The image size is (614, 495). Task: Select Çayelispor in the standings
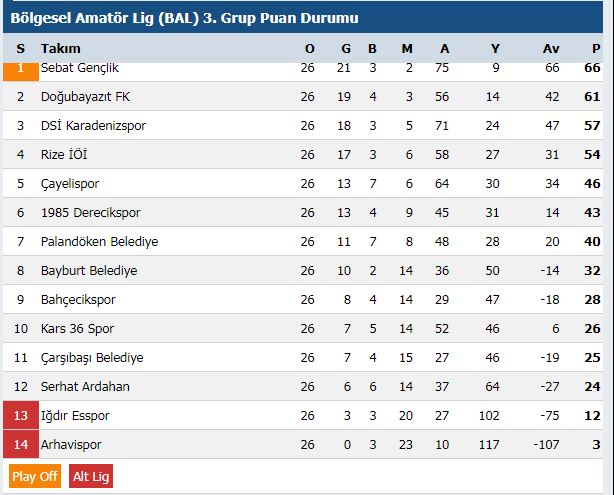click(70, 184)
